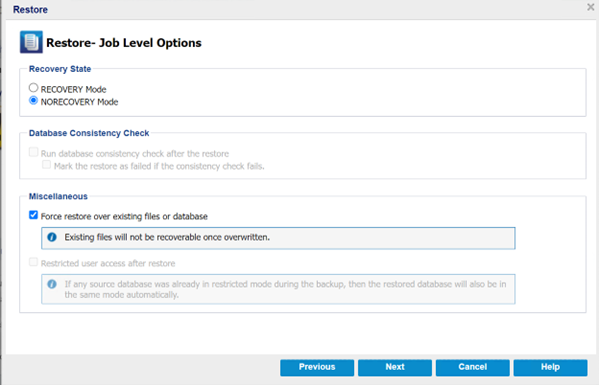Proceed with the Next button
Screen dimensions: 599x385
point(395,367)
